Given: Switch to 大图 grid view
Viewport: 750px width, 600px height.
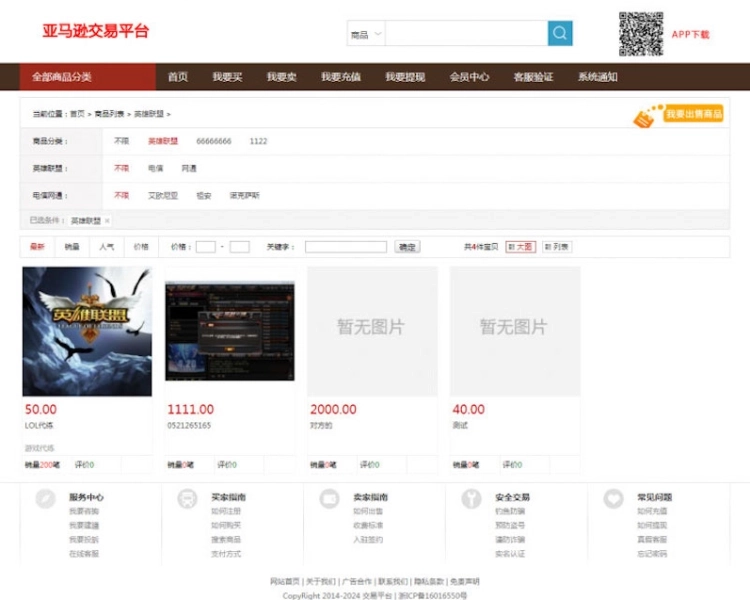Looking at the screenshot, I should (520, 247).
